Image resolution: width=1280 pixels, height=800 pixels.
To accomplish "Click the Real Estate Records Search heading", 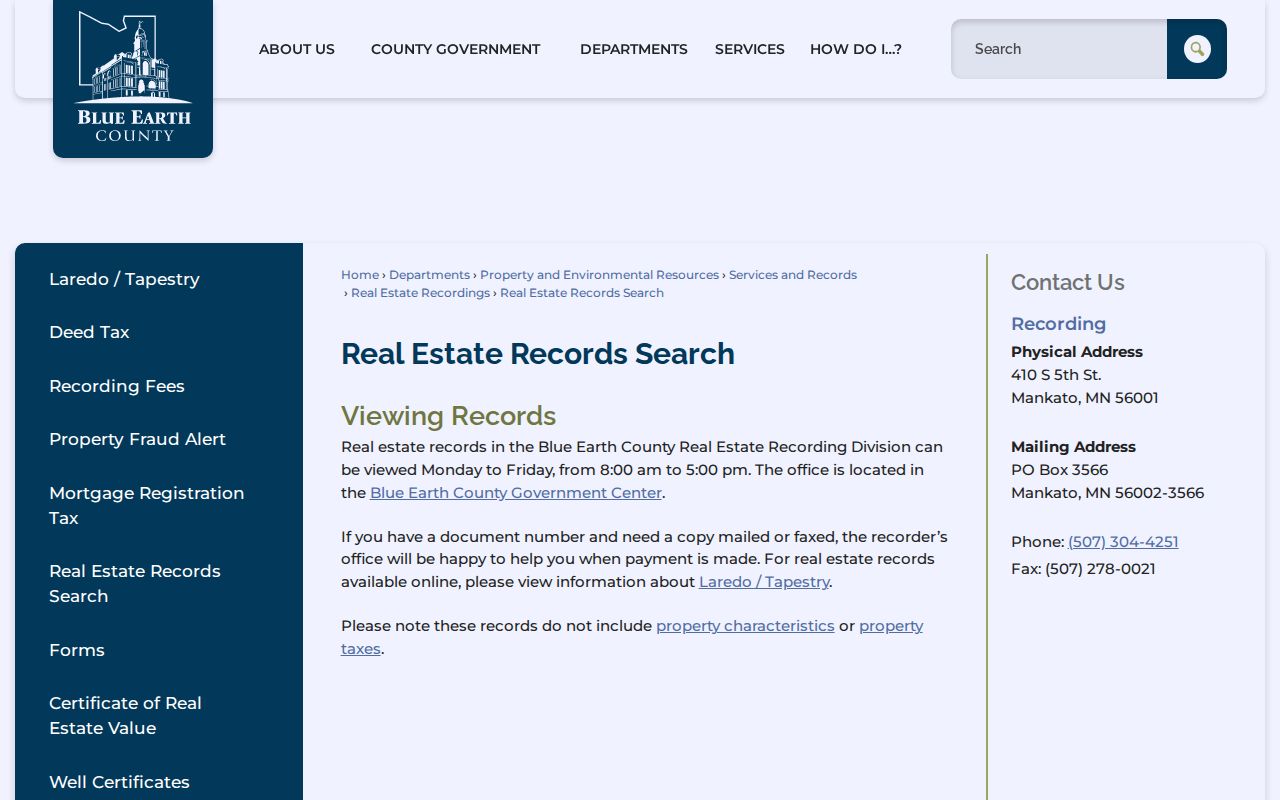I will pyautogui.click(x=538, y=354).
